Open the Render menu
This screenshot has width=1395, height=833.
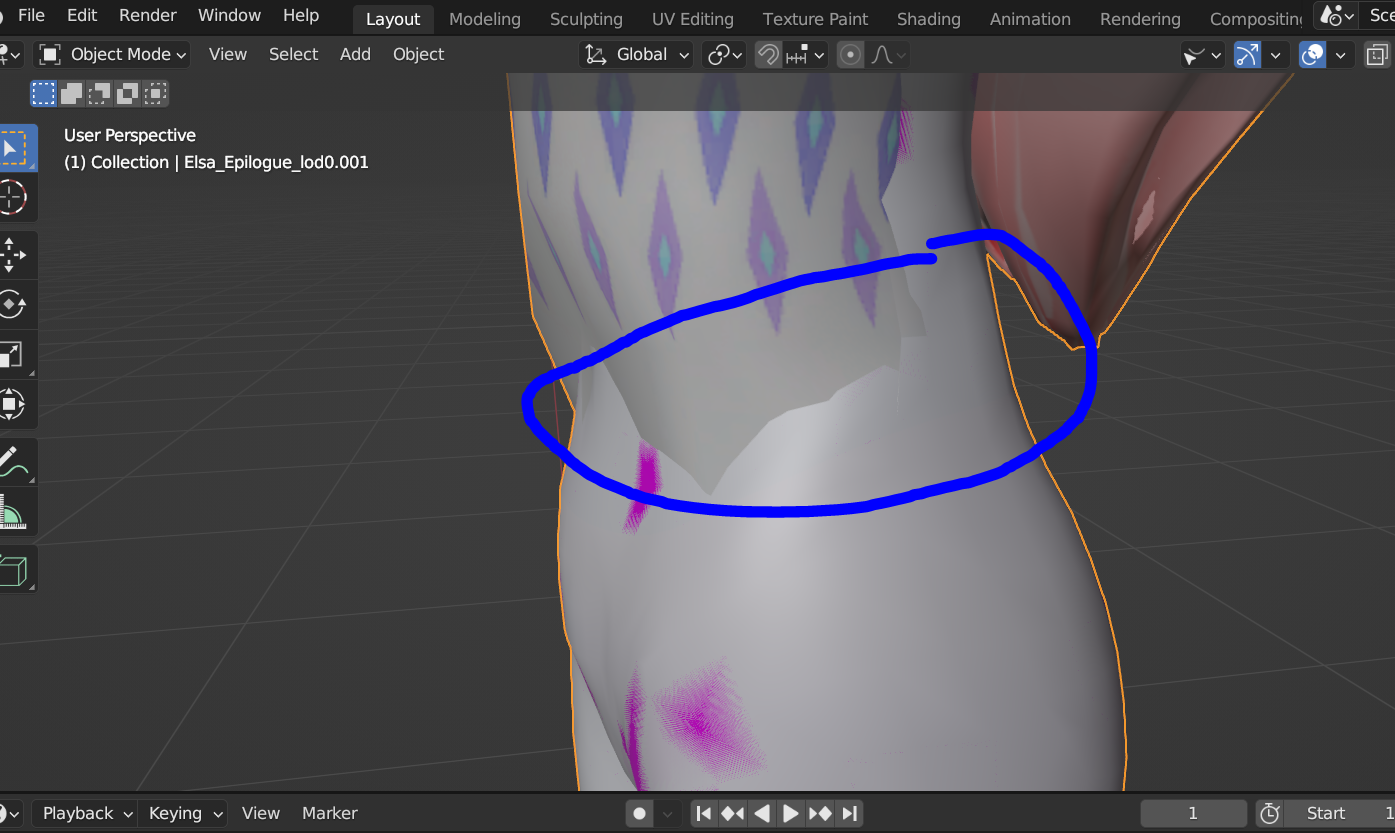pos(148,15)
